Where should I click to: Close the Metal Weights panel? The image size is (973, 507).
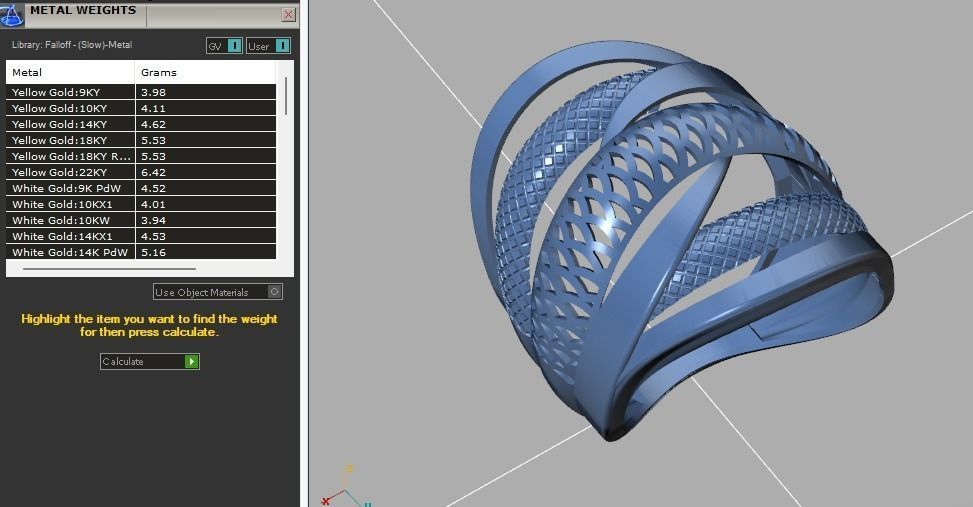(289, 15)
